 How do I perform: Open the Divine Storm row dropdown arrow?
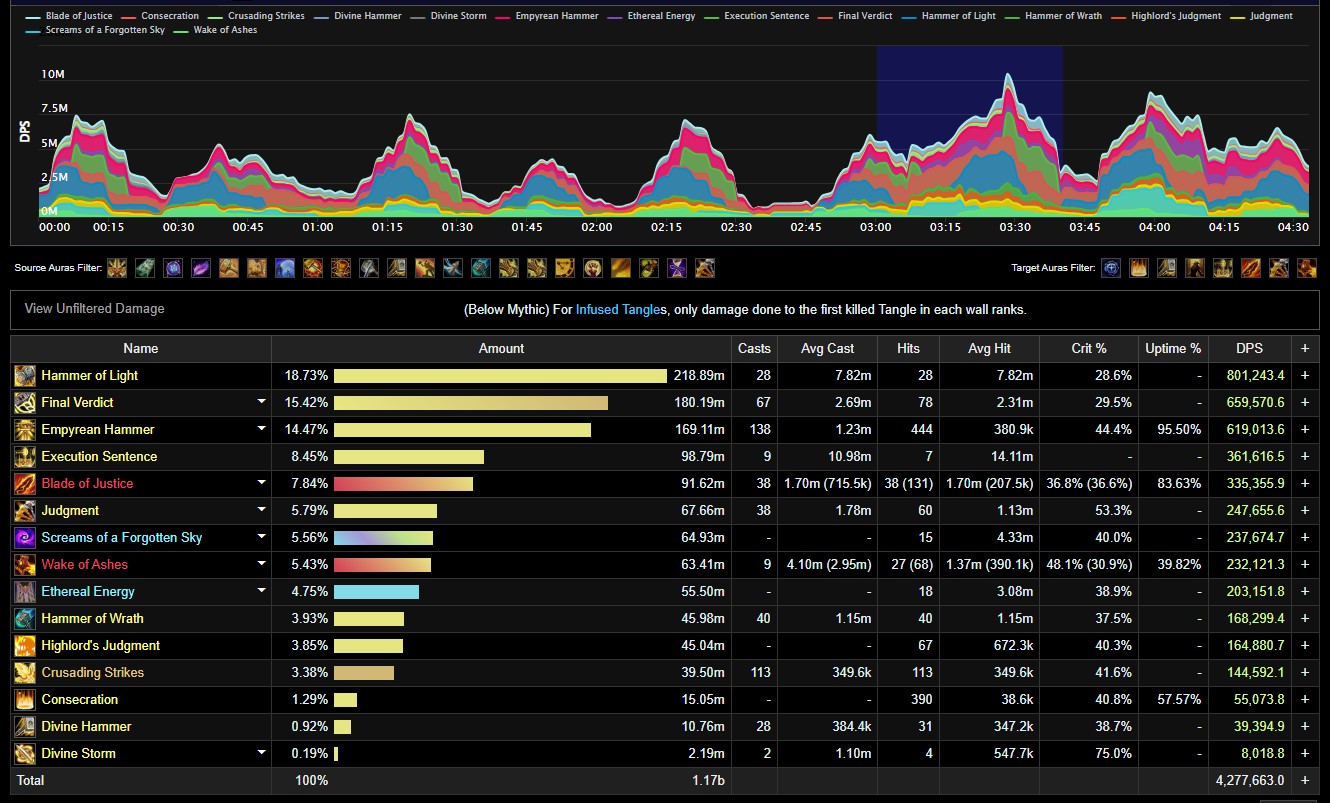tap(261, 753)
